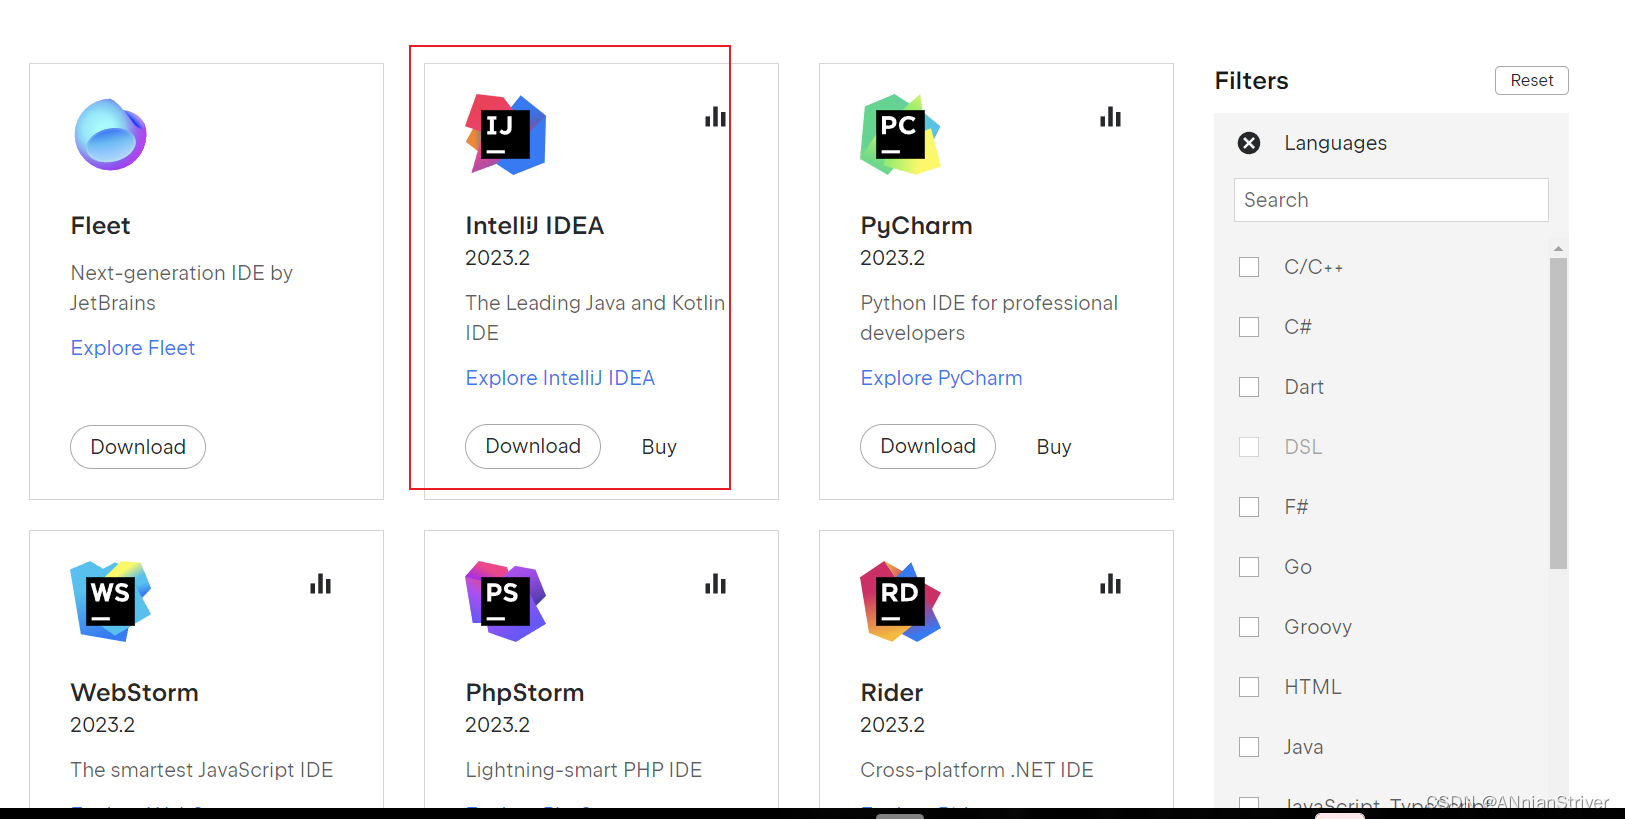Viewport: 1625px width, 819px height.
Task: Open compare chart icon on Rider card
Action: pyautogui.click(x=1110, y=584)
